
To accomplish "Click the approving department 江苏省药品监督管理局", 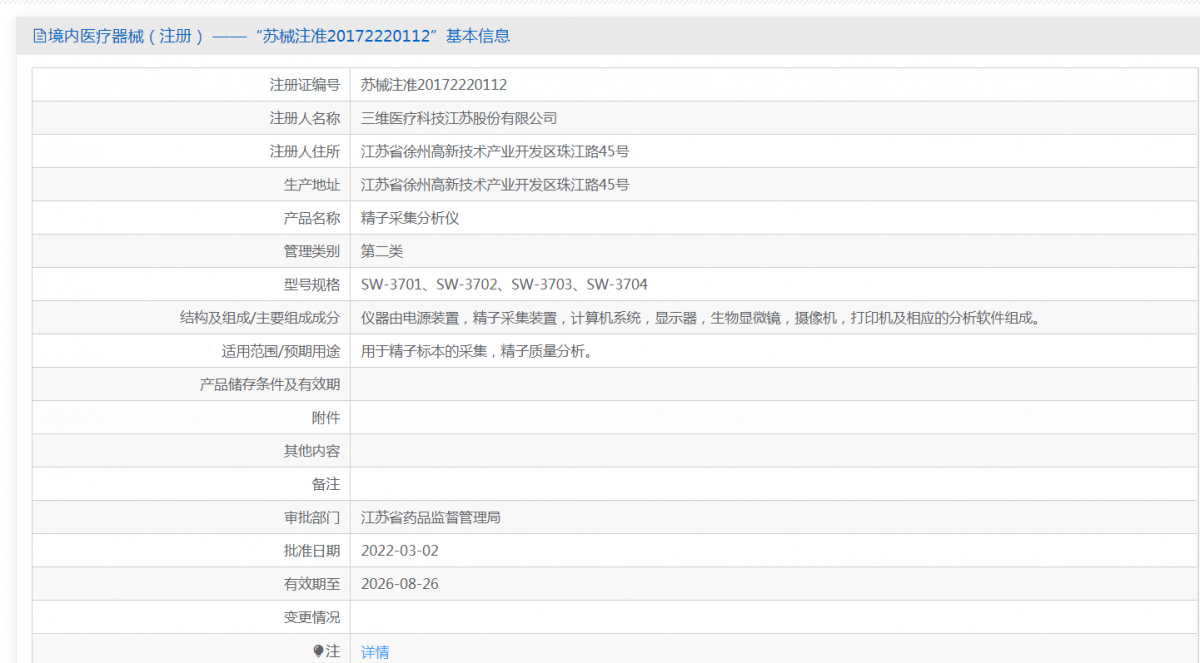I will coord(431,518).
